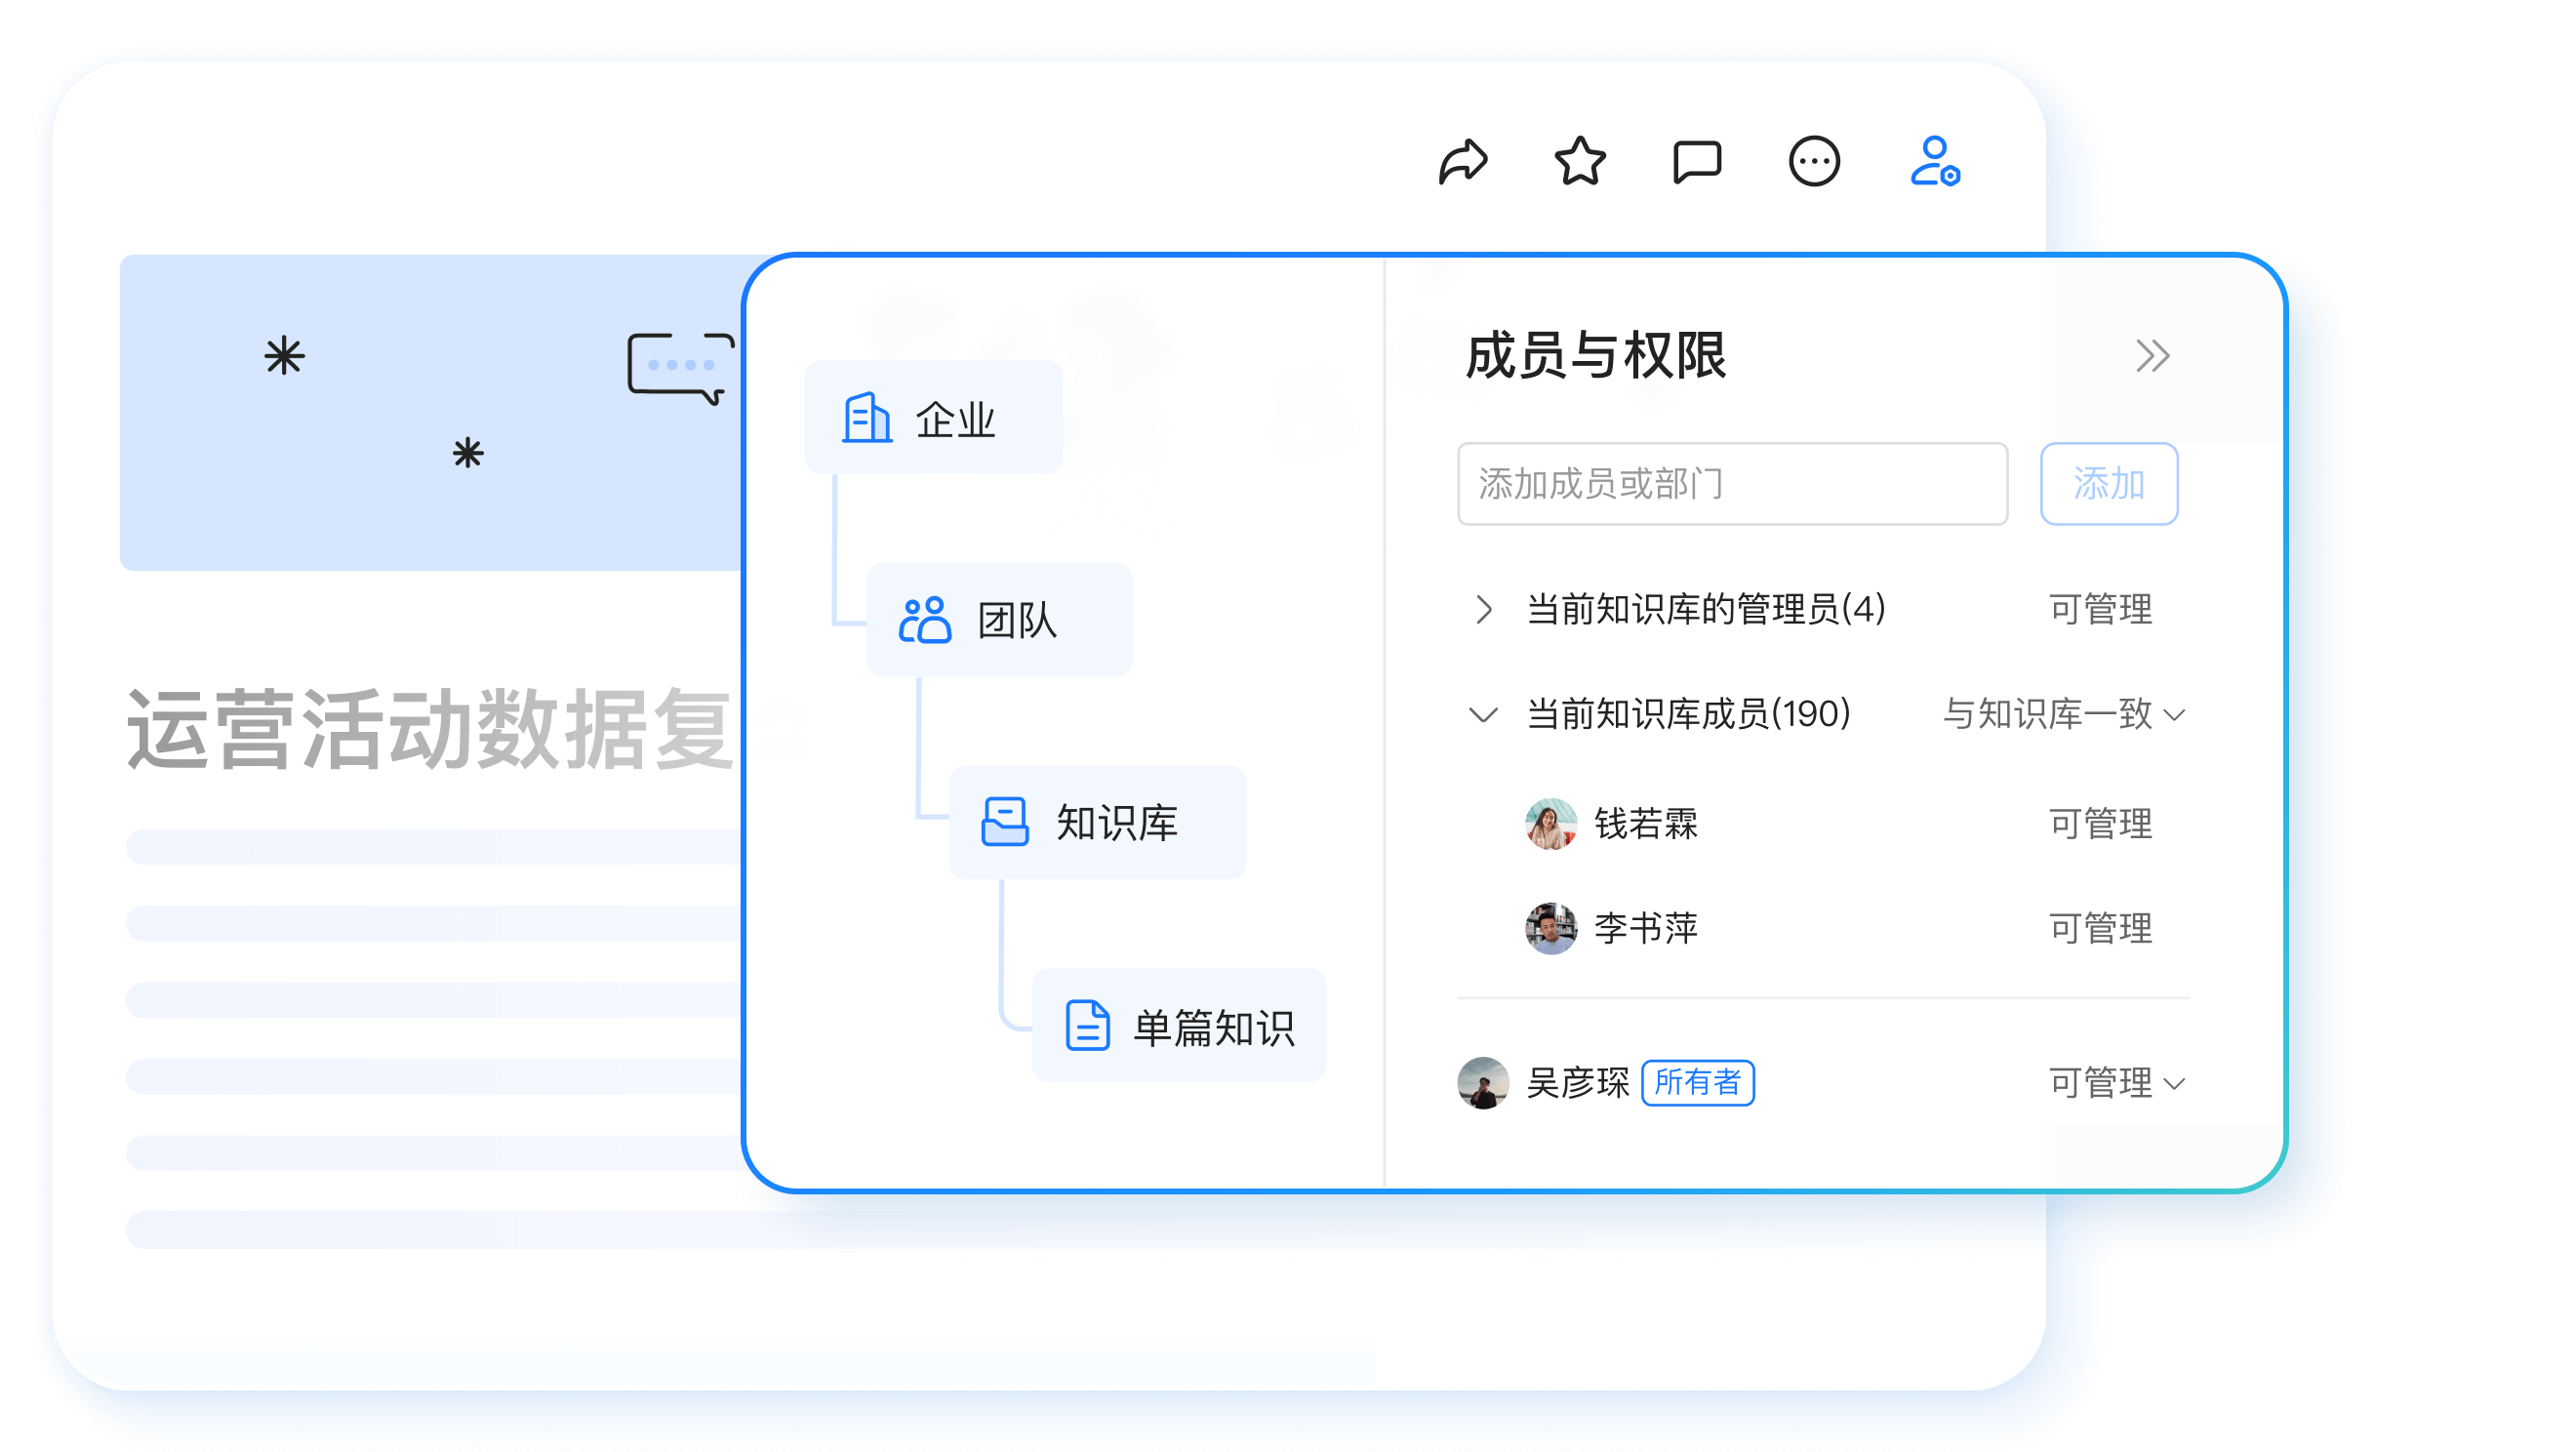
Task: Click the more options ellipsis icon
Action: (x=1815, y=161)
